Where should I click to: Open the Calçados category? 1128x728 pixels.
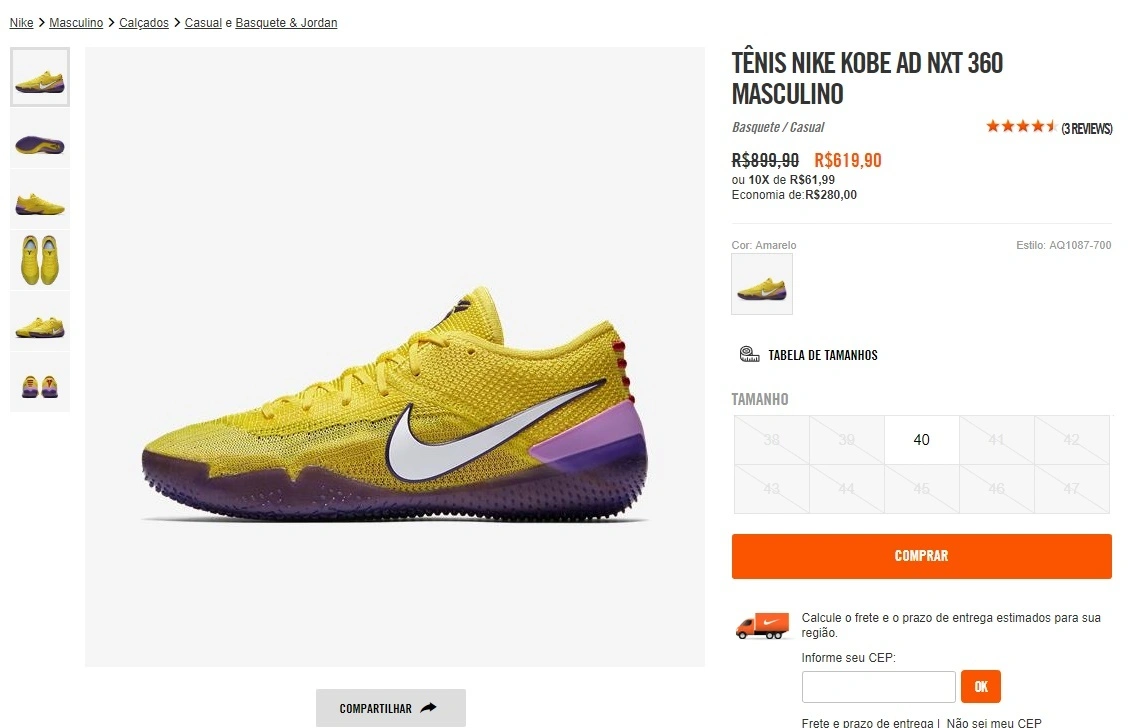click(x=143, y=22)
